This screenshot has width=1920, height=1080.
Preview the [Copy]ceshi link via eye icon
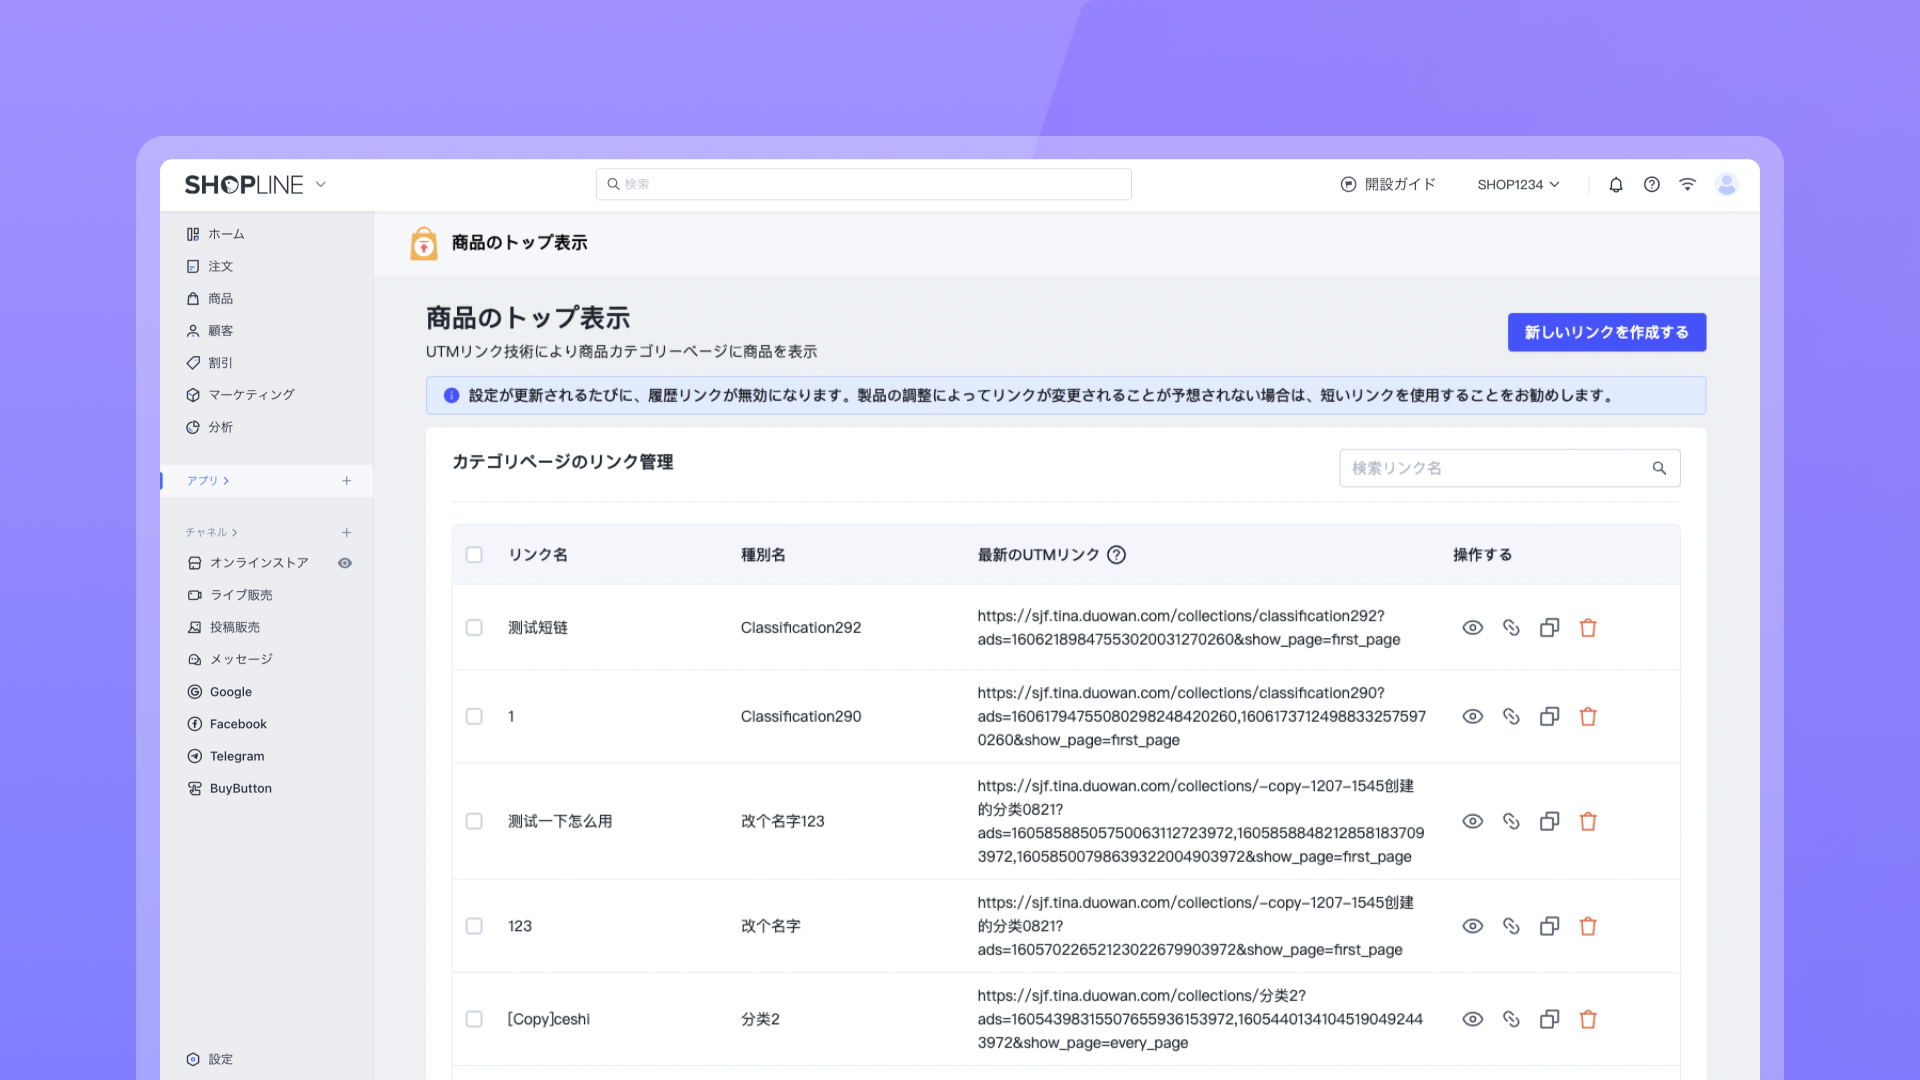pos(1472,1019)
